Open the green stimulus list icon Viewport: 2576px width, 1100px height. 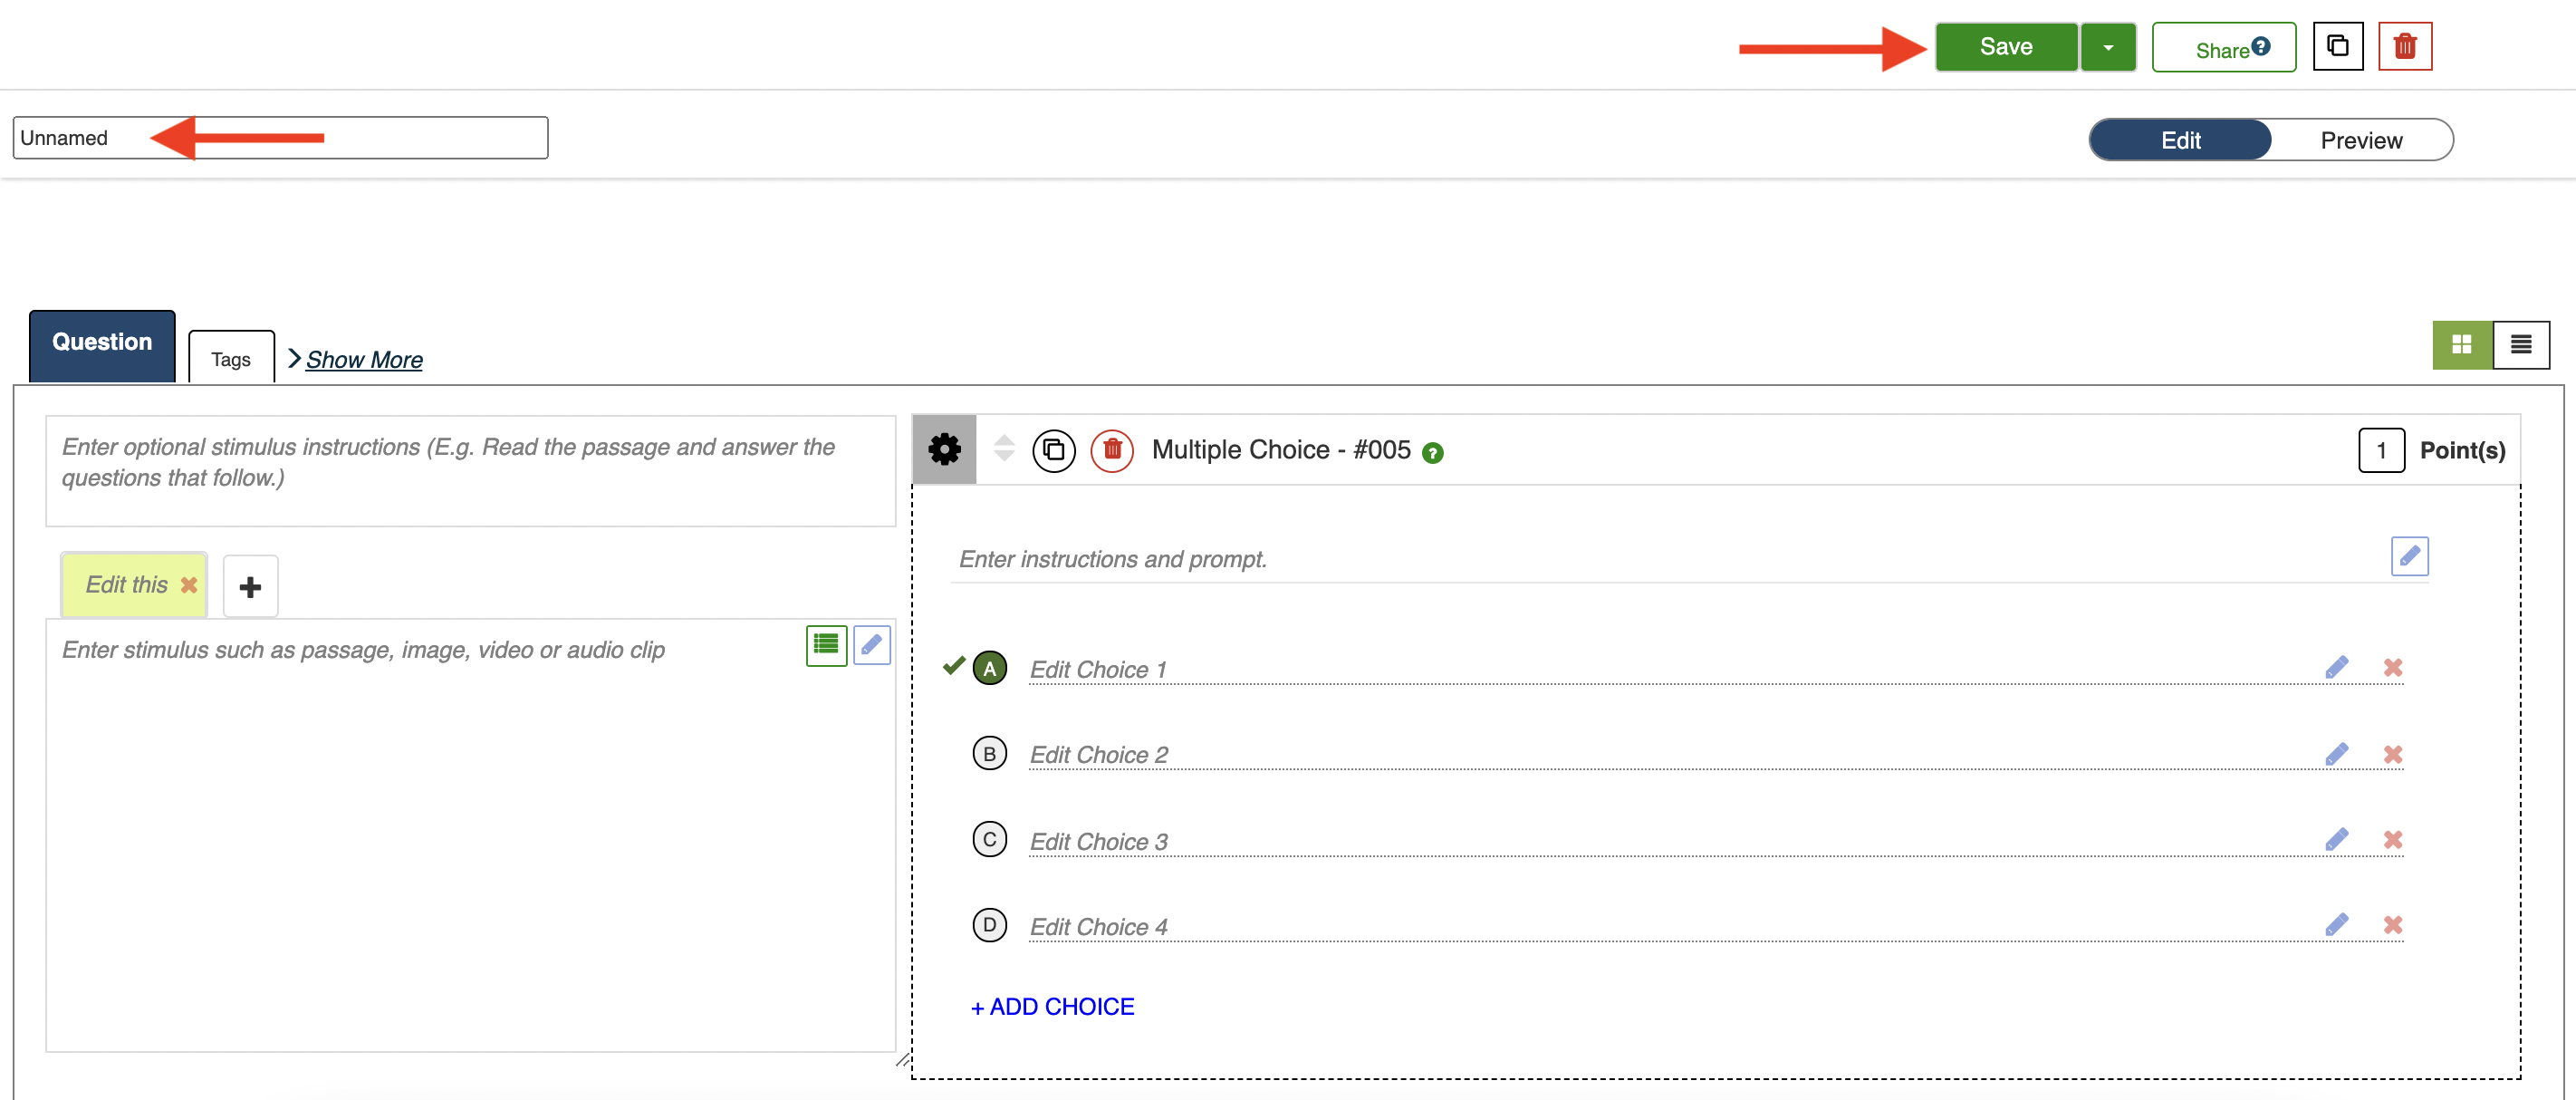pyautogui.click(x=826, y=645)
